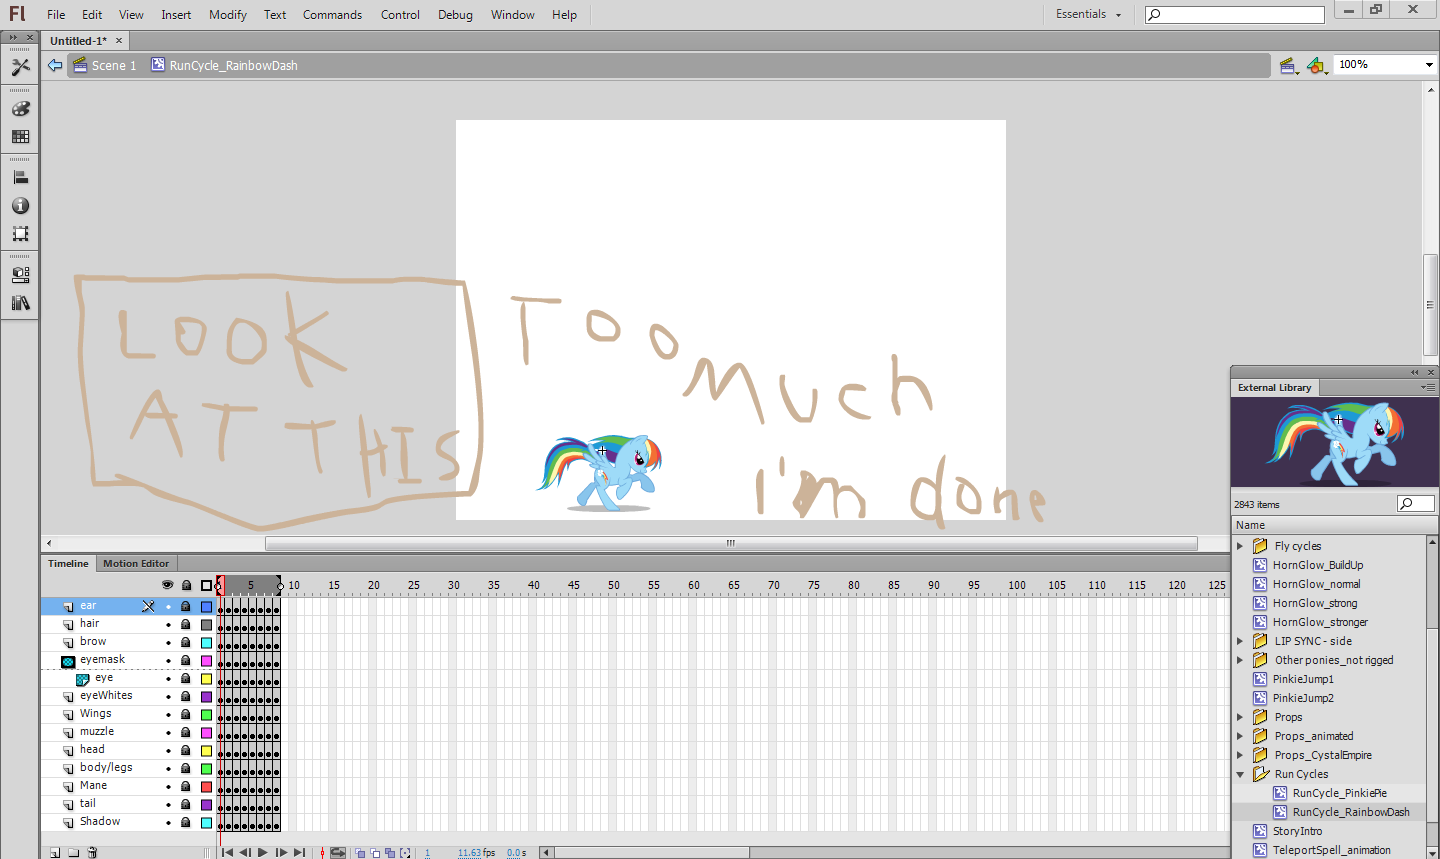Open the Tools panel icon
Screen dimensions: 1440x859
point(20,67)
